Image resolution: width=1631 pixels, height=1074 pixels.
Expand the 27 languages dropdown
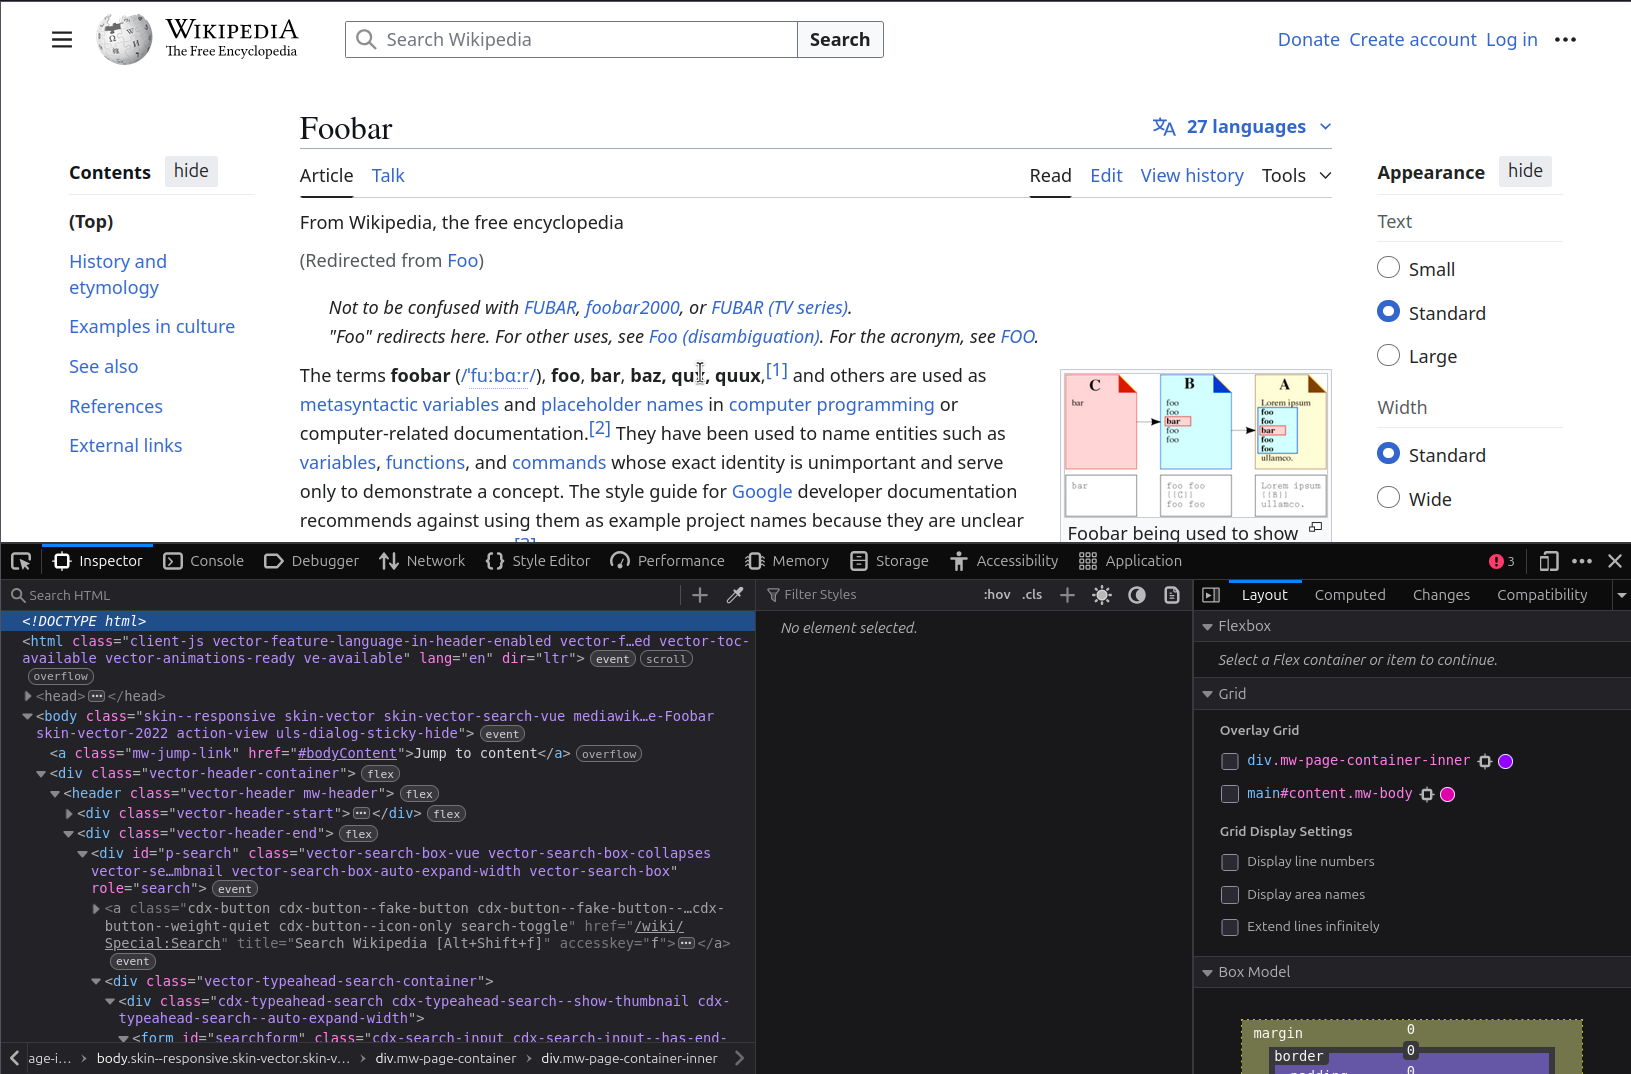click(x=1243, y=126)
